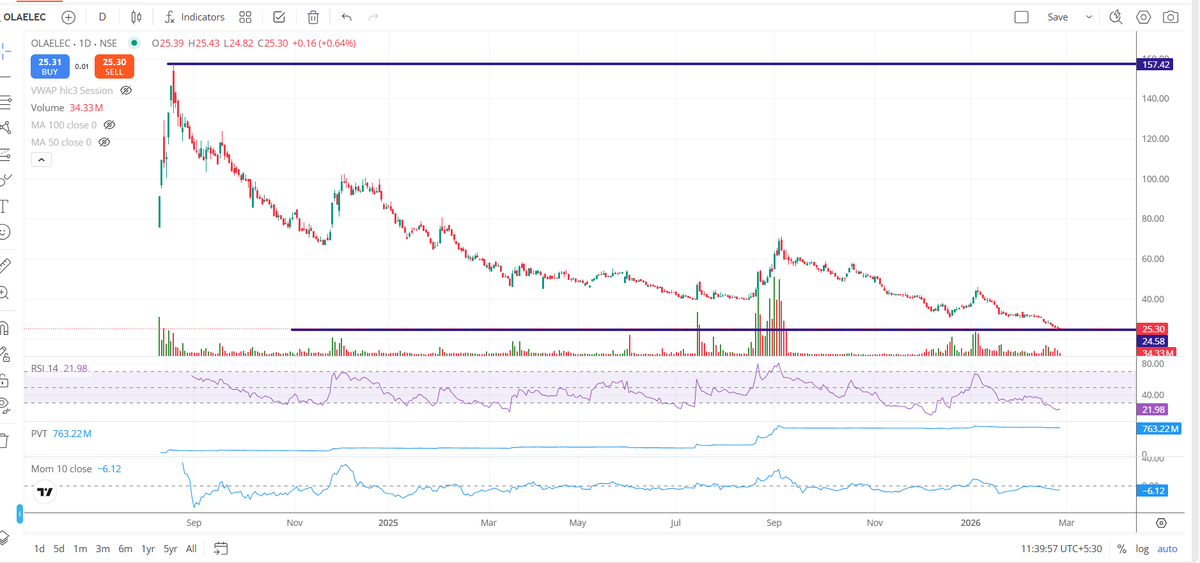Select the brush drawing tool
Viewport: 1200px width, 563px height.
click(x=5, y=180)
